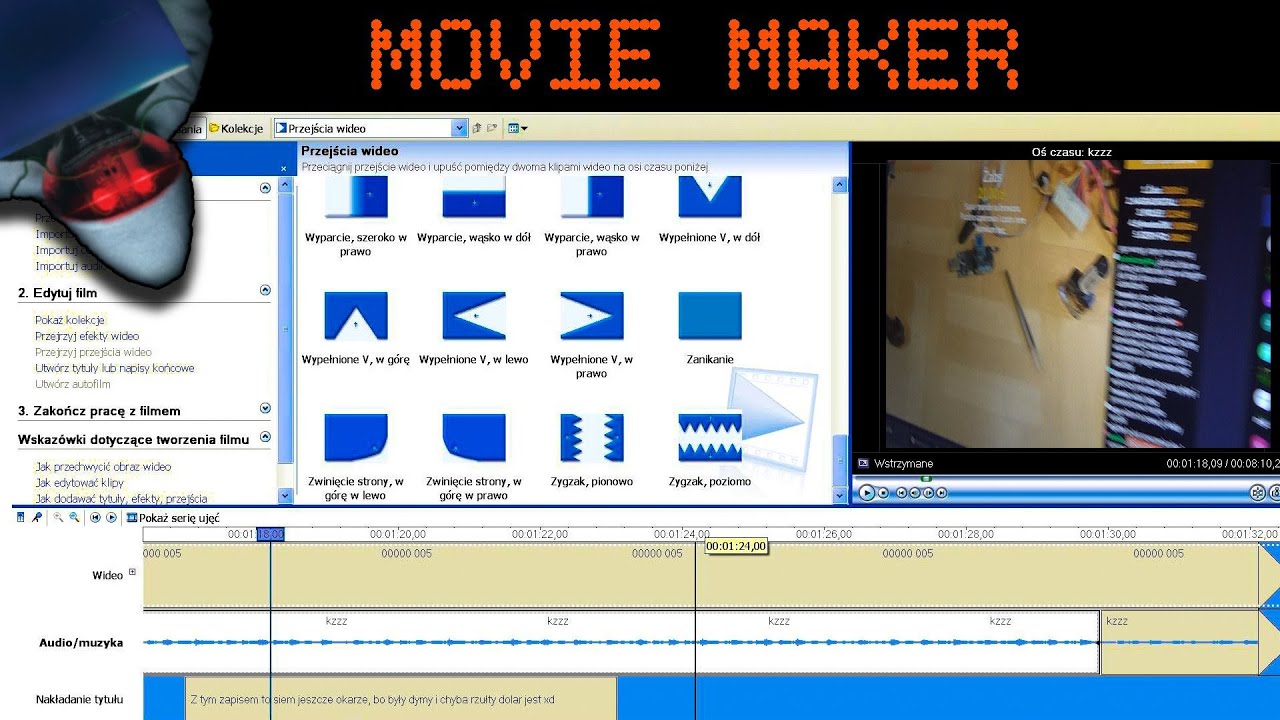Click the 00:01:26,00 mark on the time ruler
This screenshot has width=1280, height=720.
tap(824, 534)
